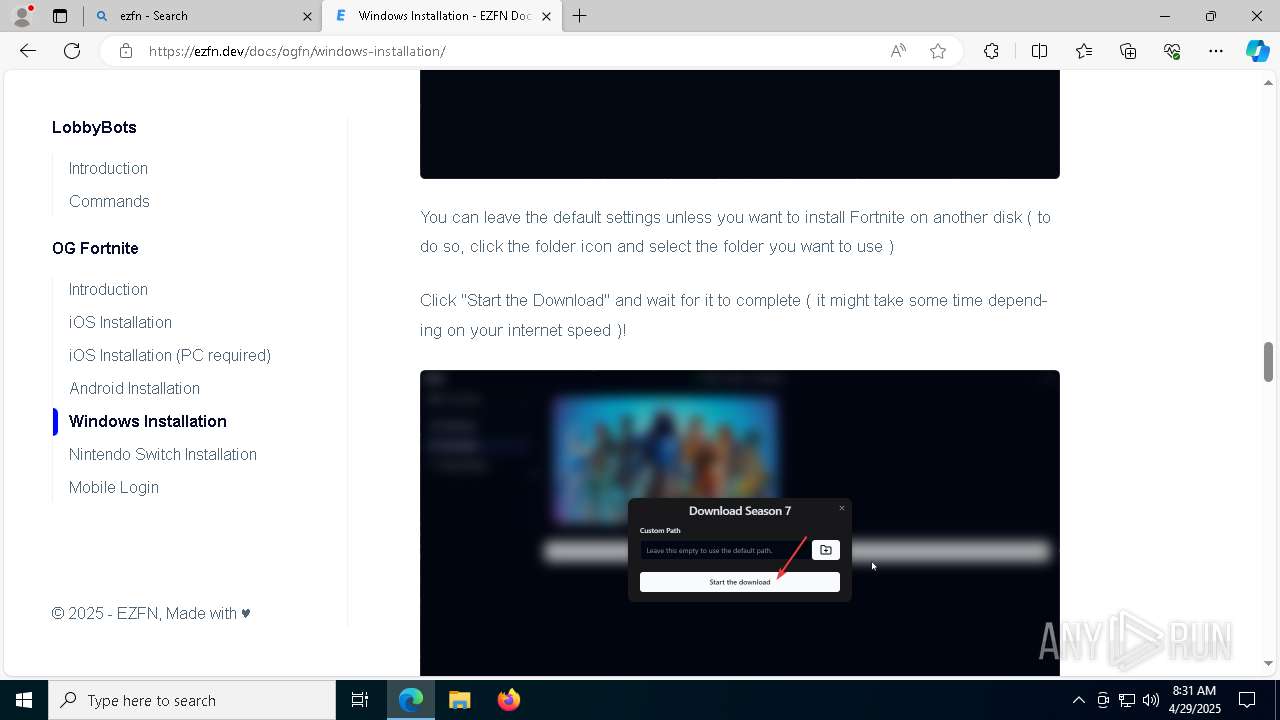Open the Edge profile icon
This screenshot has width=1280, height=720.
tap(22, 16)
